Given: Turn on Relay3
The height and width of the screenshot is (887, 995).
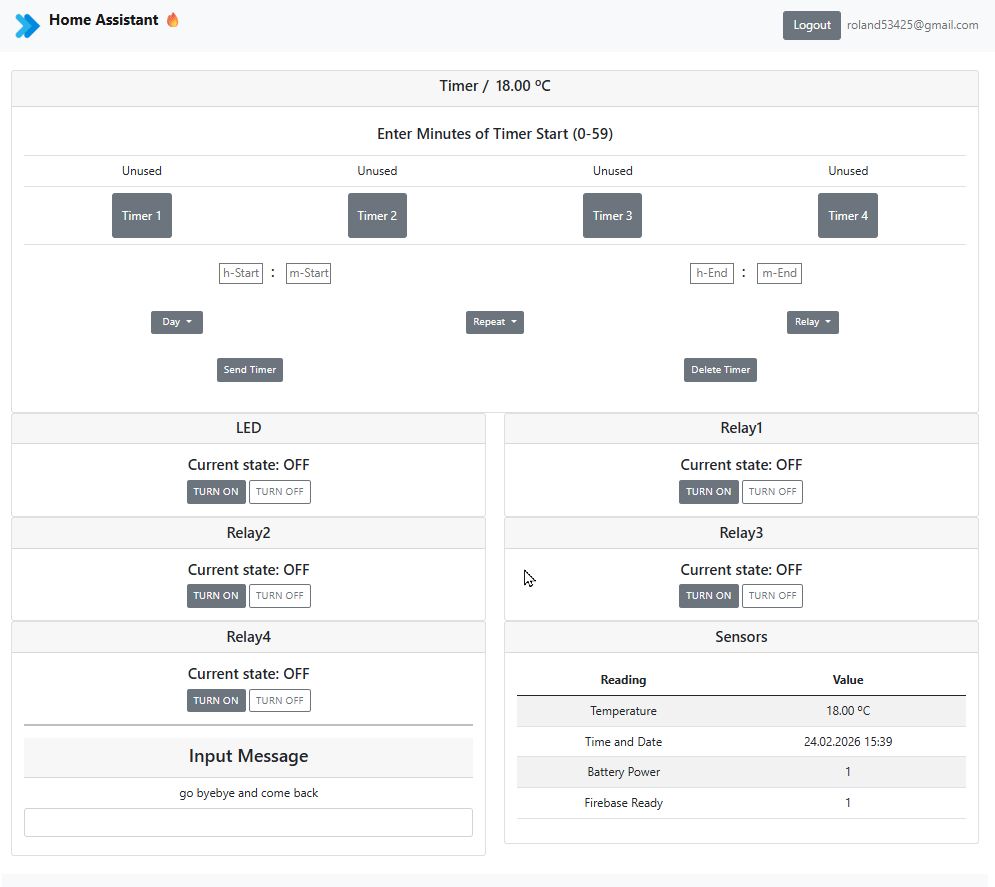Looking at the screenshot, I should point(708,595).
